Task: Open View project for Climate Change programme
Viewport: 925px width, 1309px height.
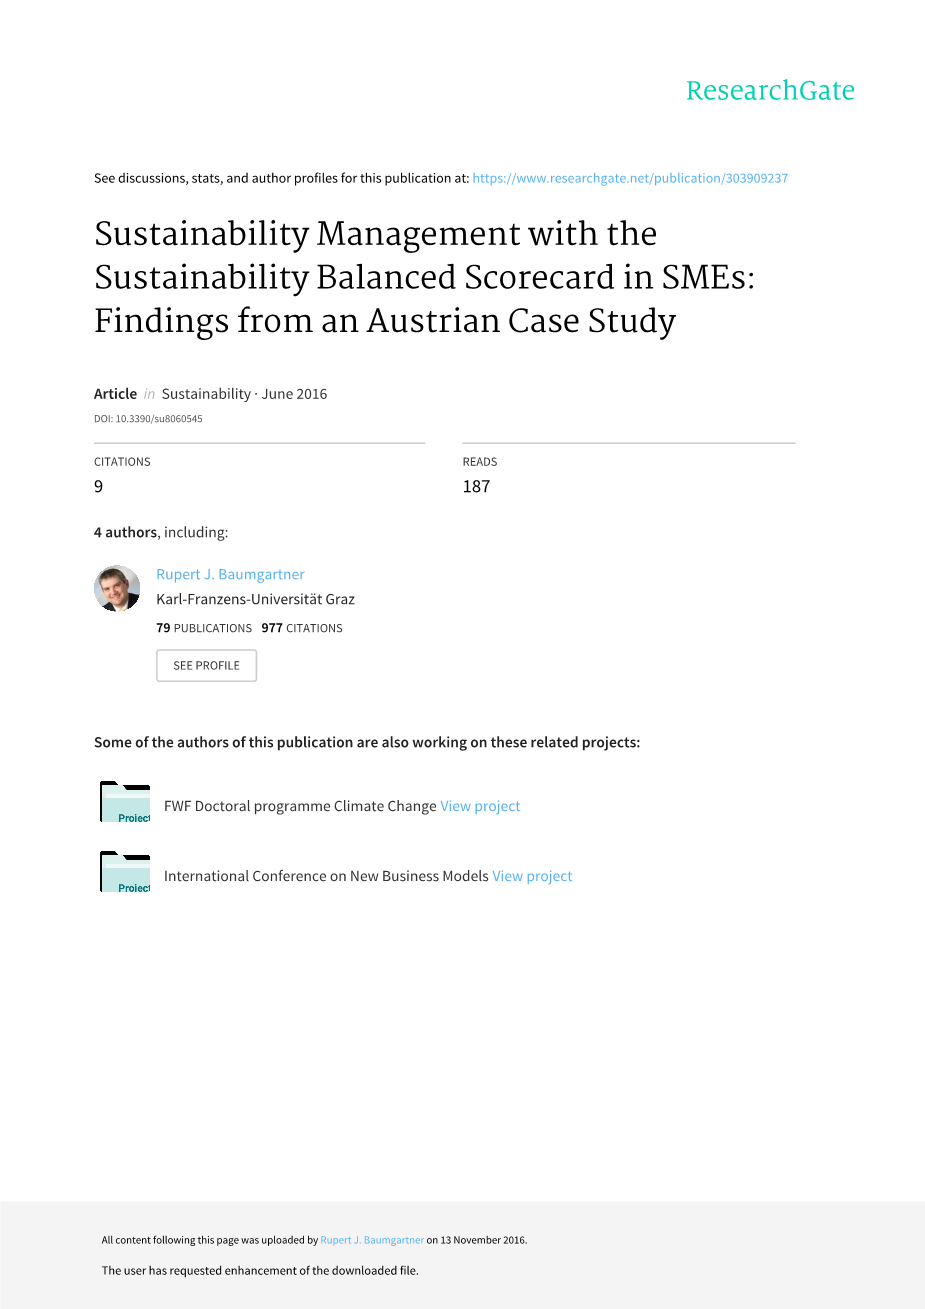Action: [x=480, y=806]
